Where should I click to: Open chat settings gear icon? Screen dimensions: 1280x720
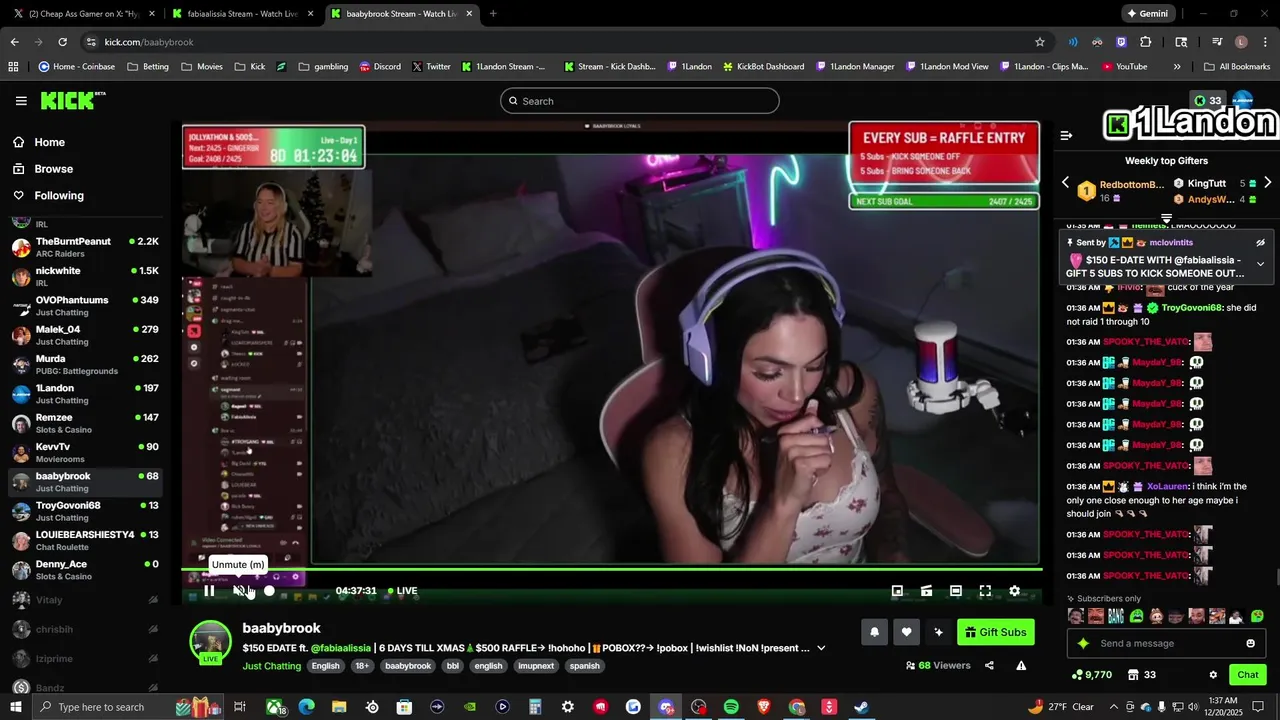(x=1213, y=675)
